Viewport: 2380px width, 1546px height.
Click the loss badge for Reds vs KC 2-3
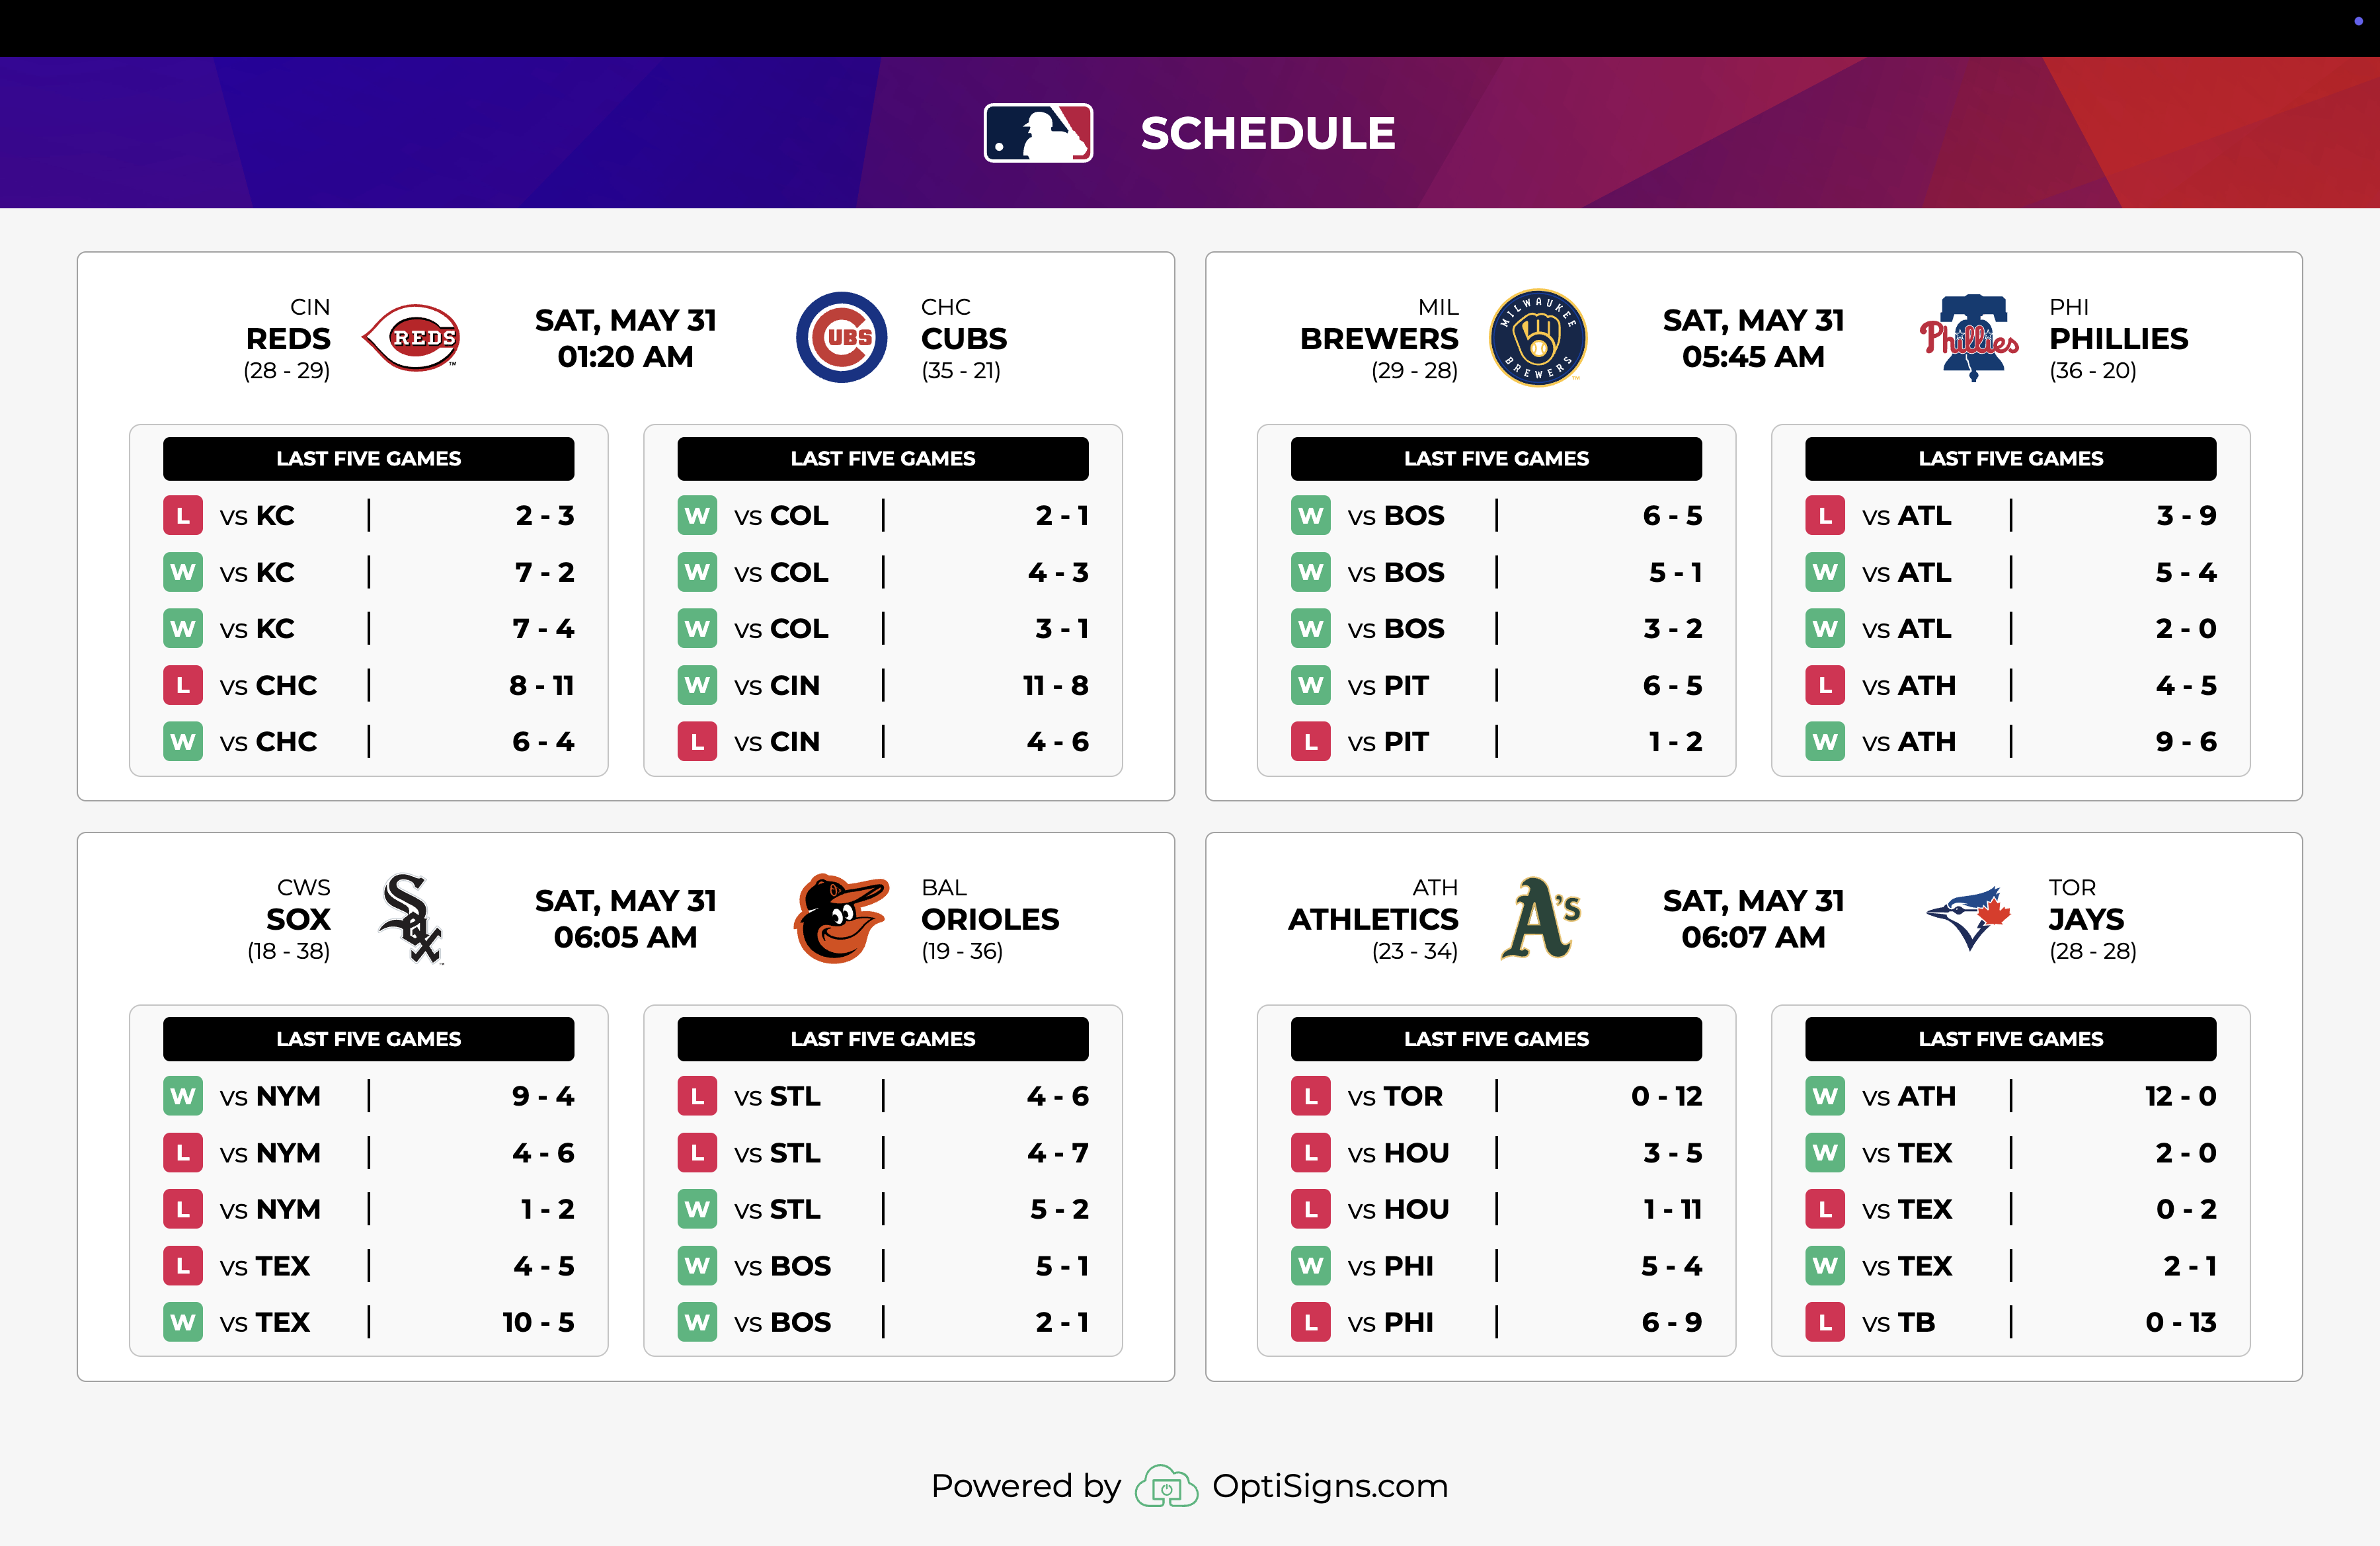click(x=183, y=516)
